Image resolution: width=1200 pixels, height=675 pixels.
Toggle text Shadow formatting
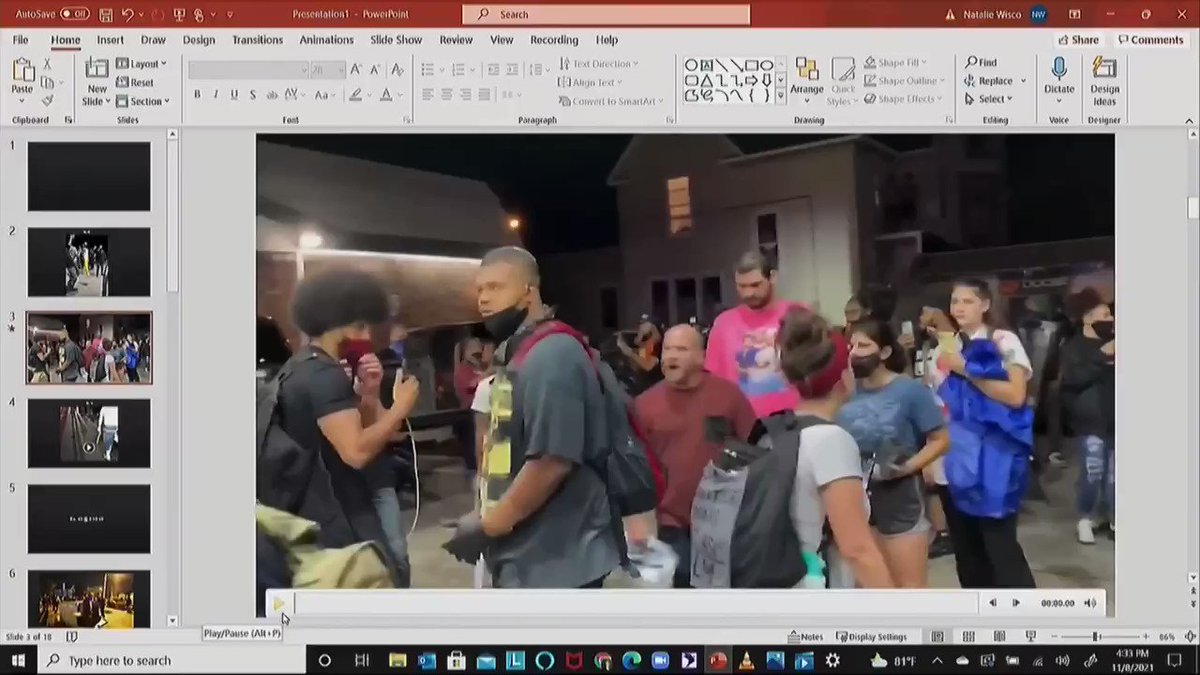pos(253,95)
